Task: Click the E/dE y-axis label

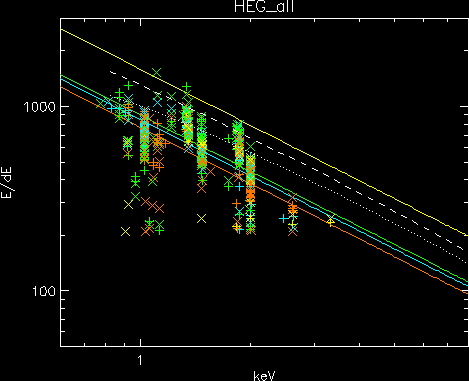Action: point(7,183)
